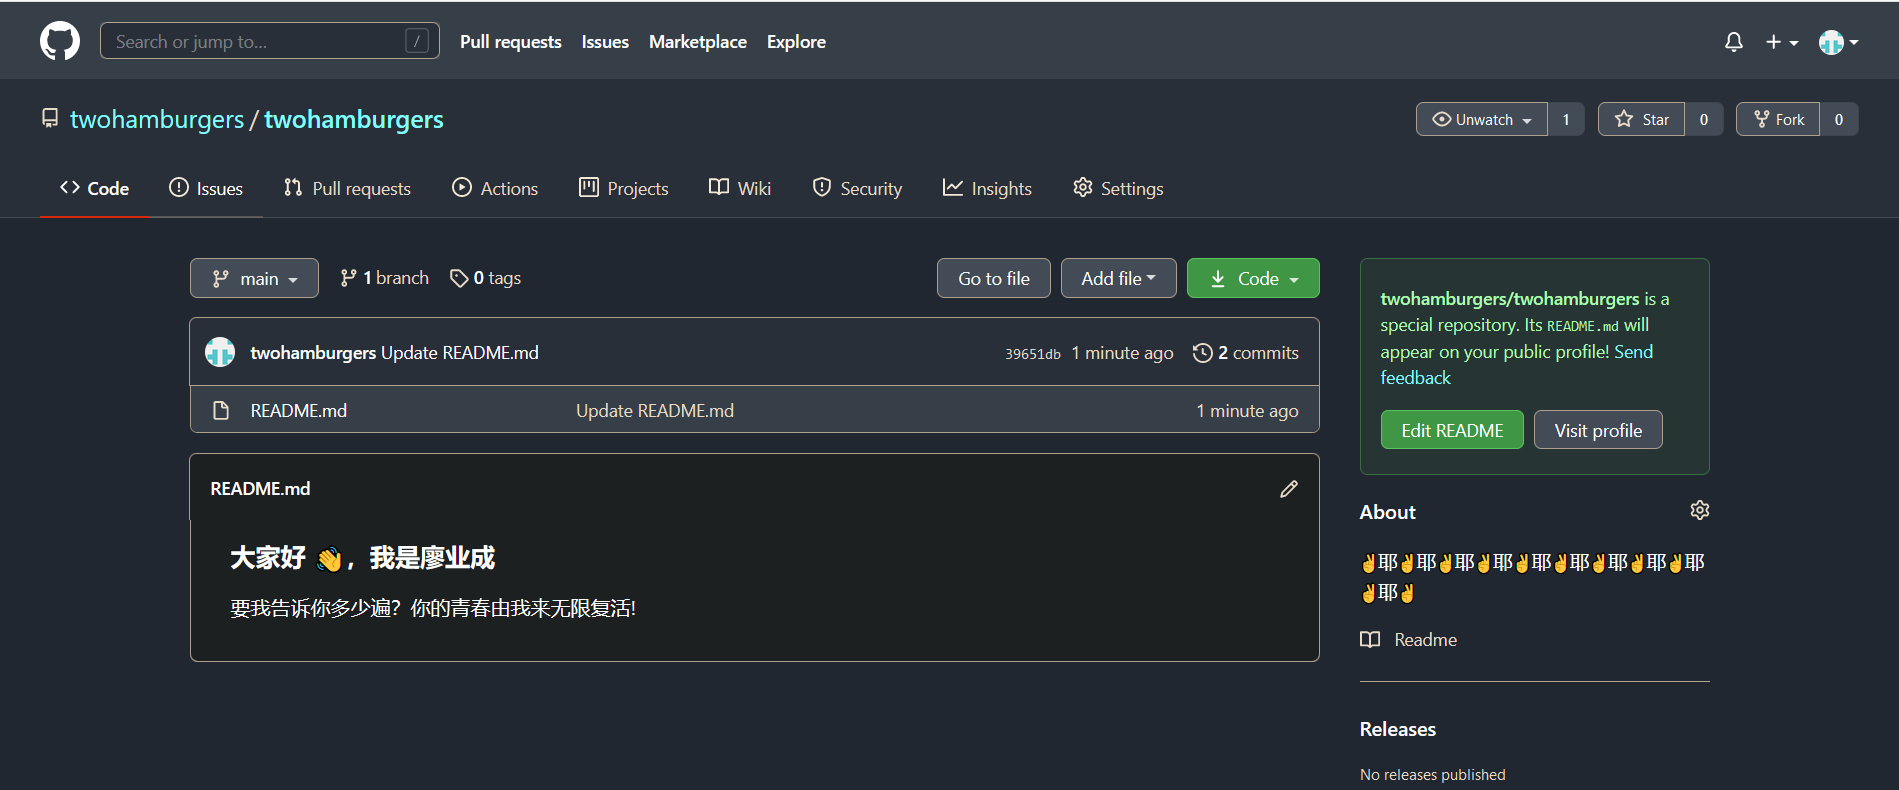View the 0 tags list
The width and height of the screenshot is (1899, 790).
pos(486,278)
